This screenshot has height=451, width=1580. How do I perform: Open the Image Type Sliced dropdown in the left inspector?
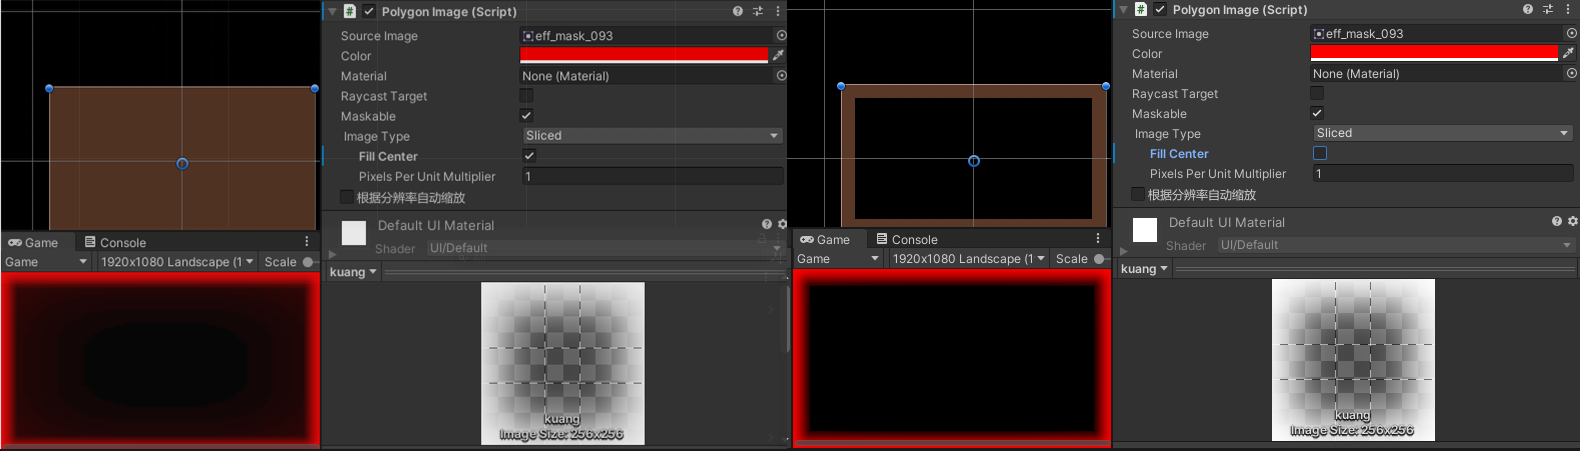coord(652,136)
